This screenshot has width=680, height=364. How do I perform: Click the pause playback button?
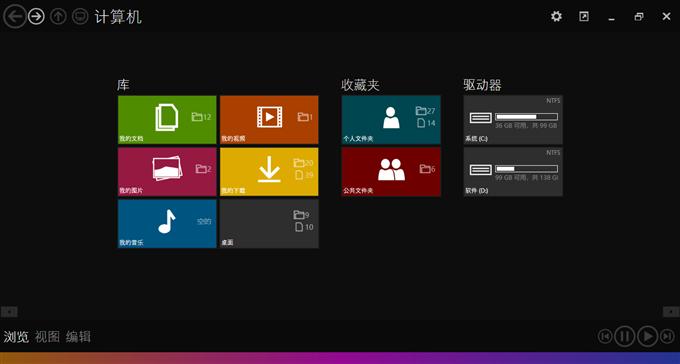pyautogui.click(x=624, y=336)
